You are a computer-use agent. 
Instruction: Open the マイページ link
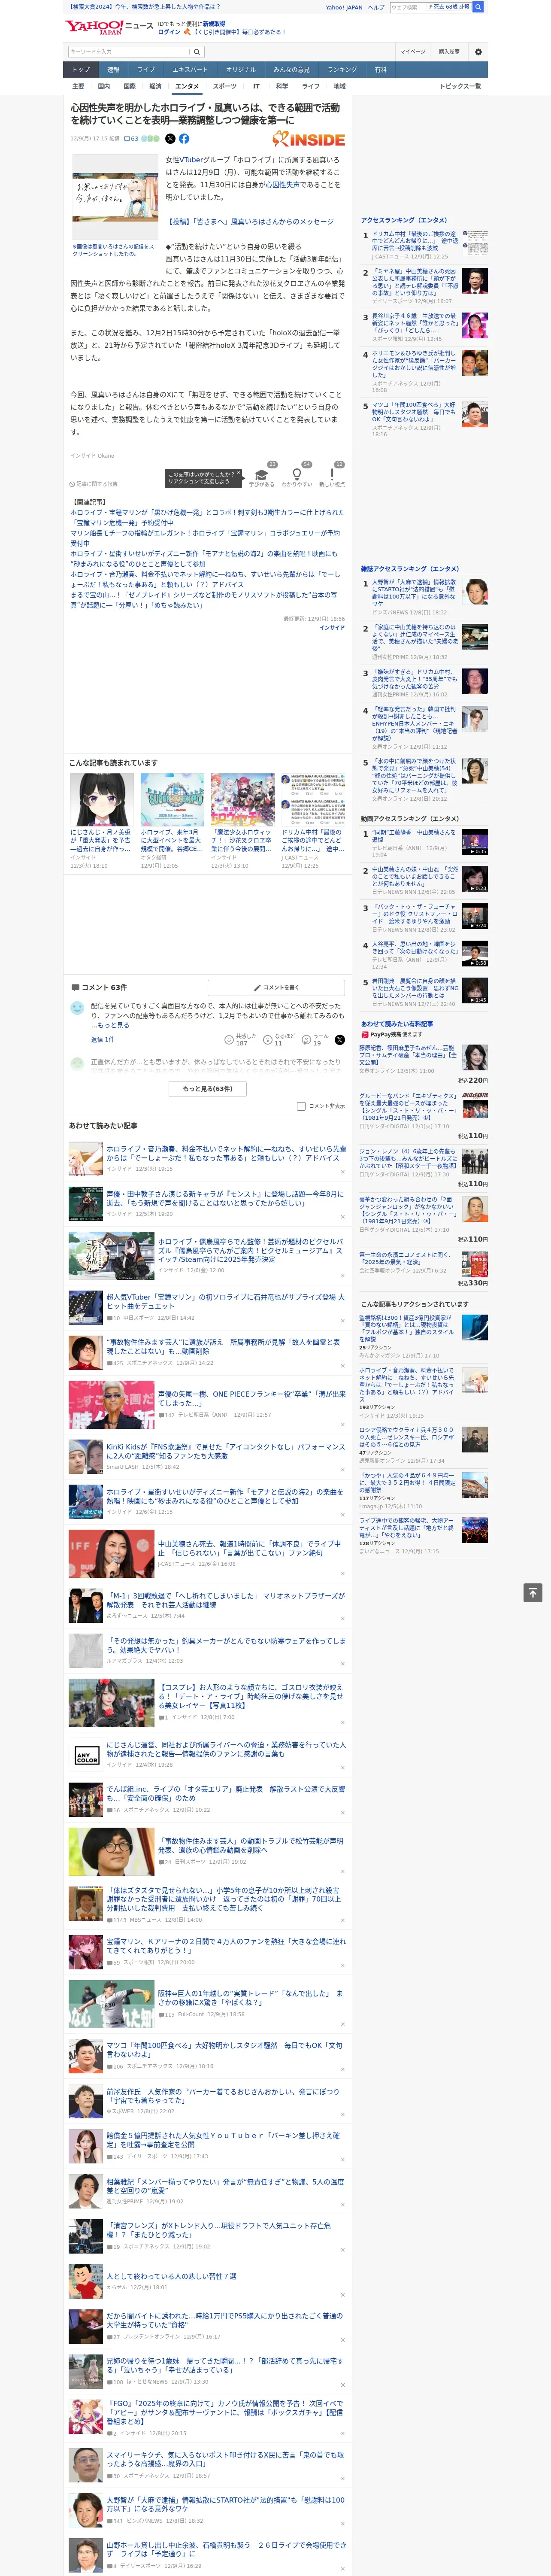[412, 51]
